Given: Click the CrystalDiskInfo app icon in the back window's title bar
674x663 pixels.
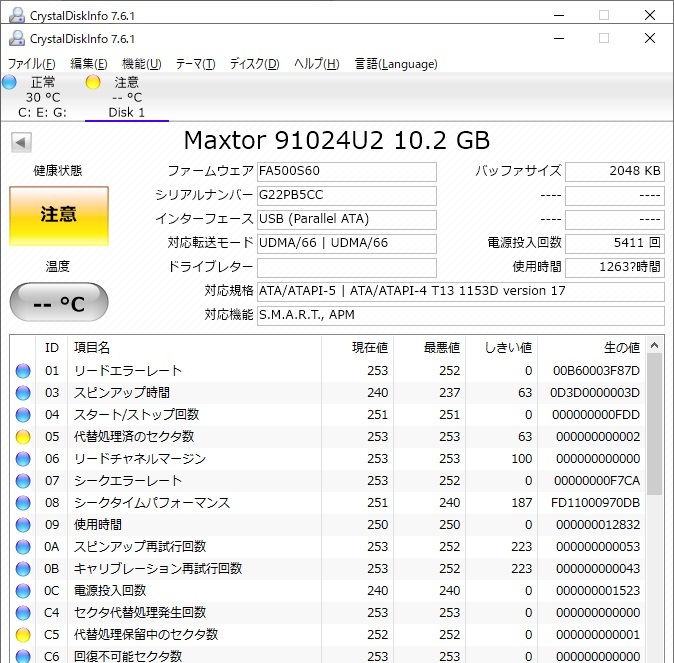Looking at the screenshot, I should pos(17,15).
